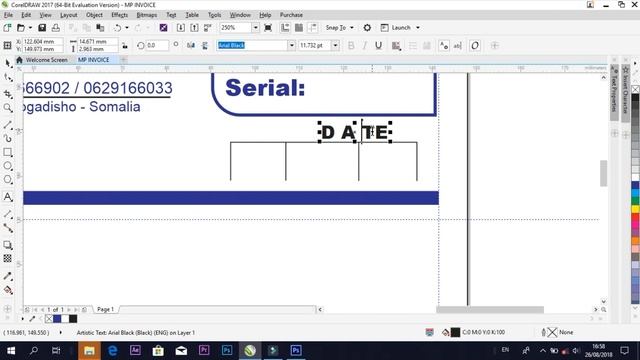This screenshot has width=640, height=360.
Task: Toggle Show Guidelines button
Action: coord(313,28)
